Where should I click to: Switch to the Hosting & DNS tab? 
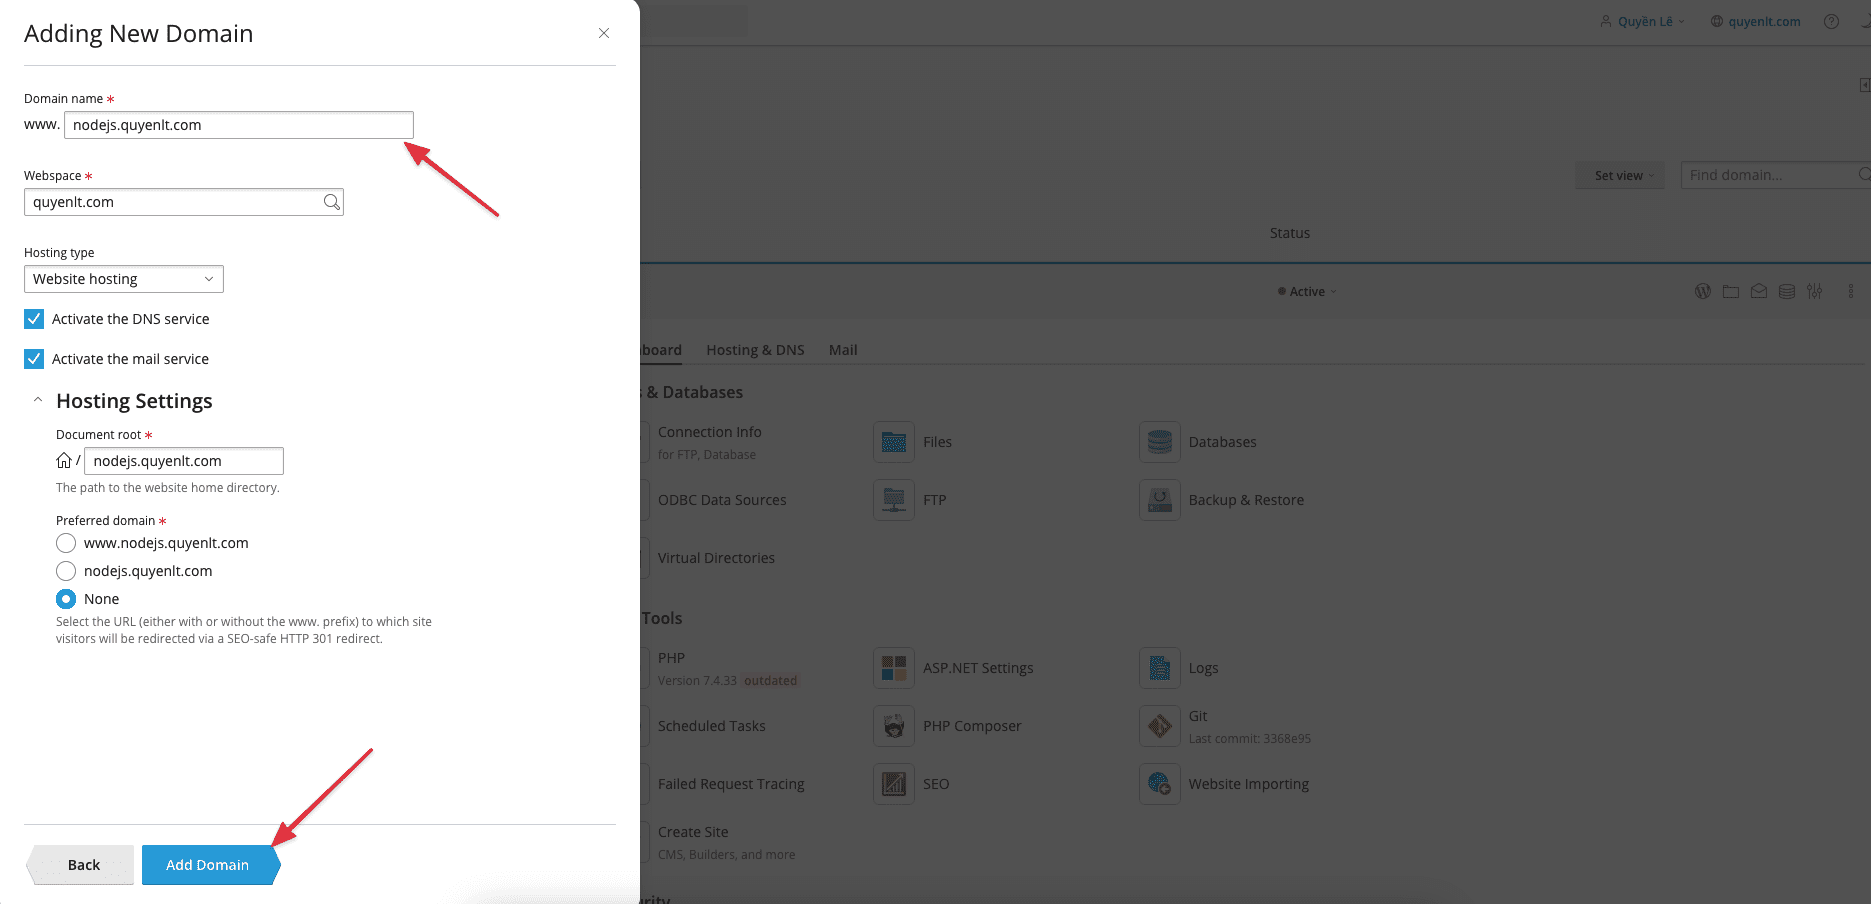[x=755, y=350]
